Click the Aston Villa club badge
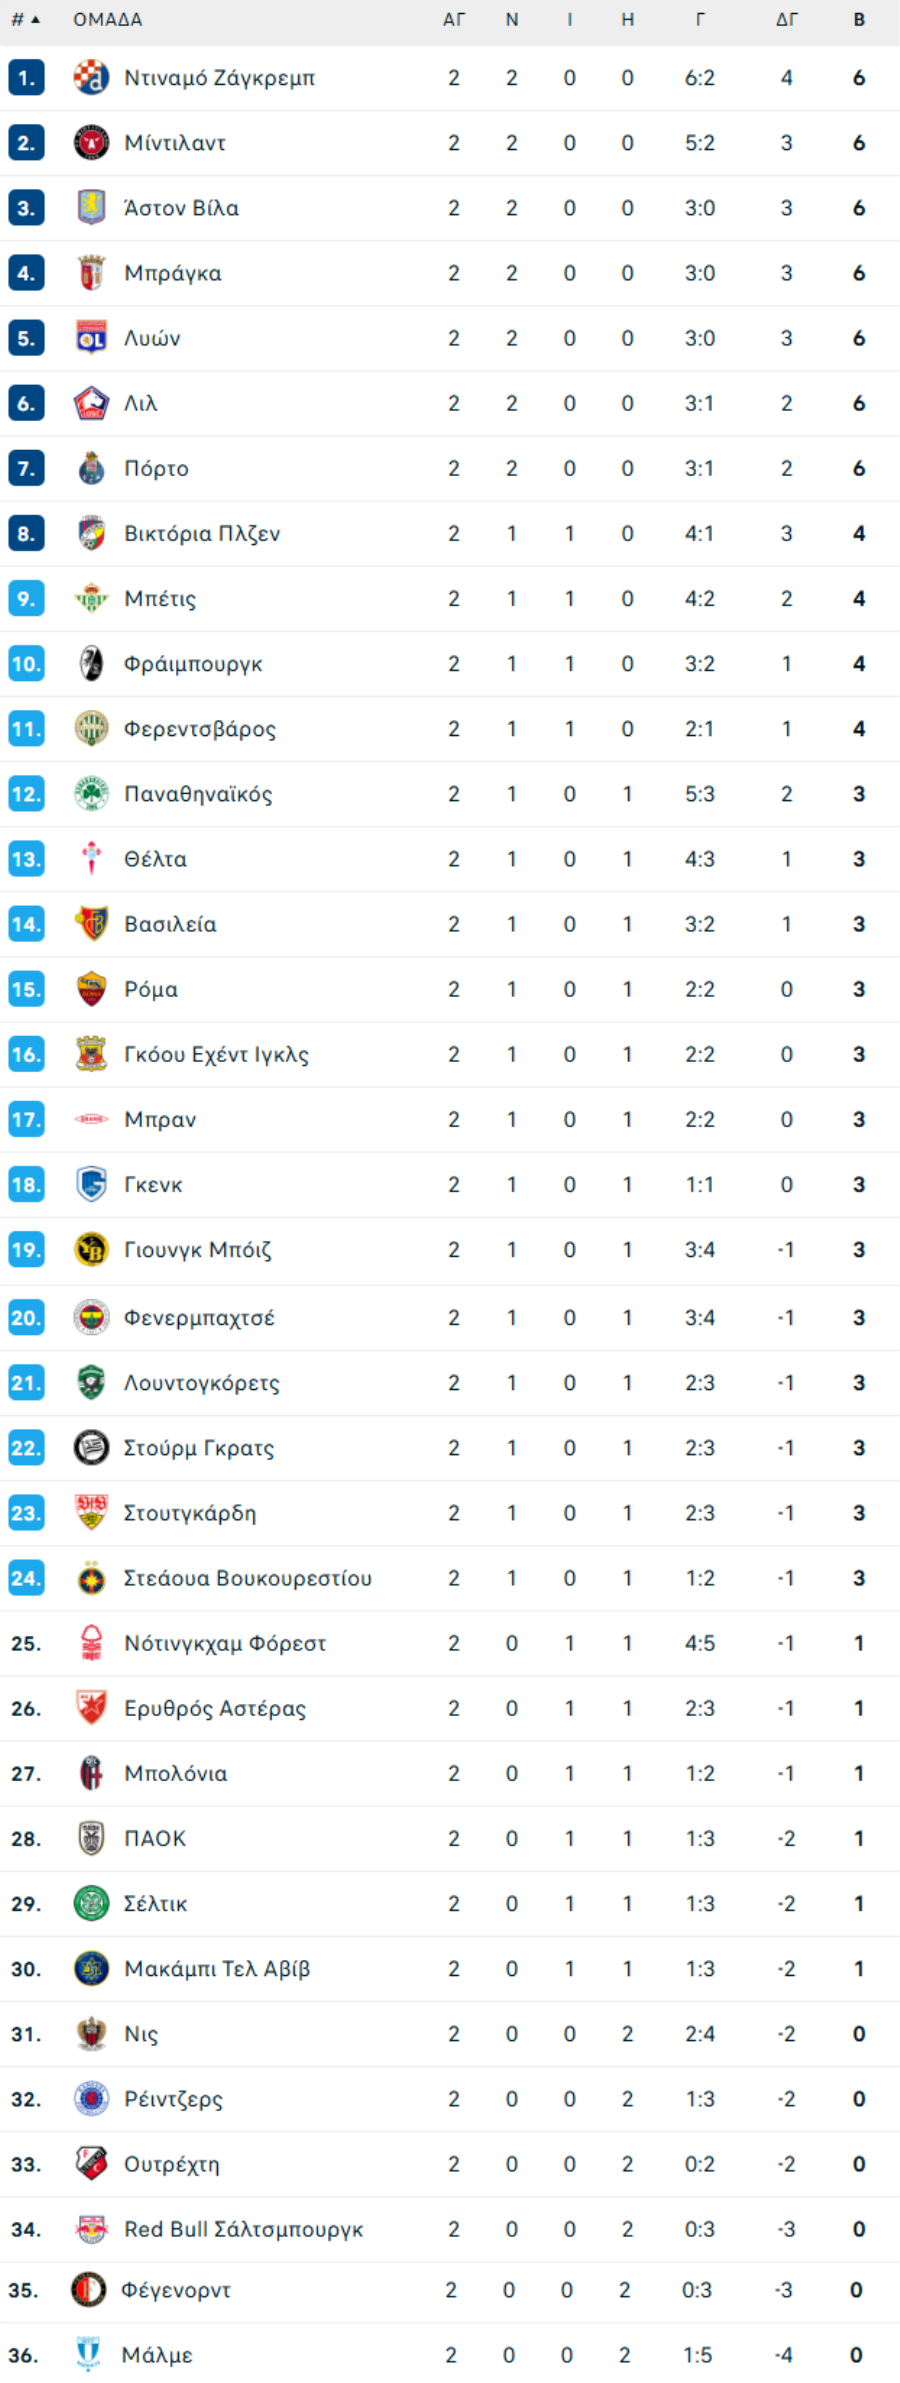The image size is (900, 2383). pos(91,208)
